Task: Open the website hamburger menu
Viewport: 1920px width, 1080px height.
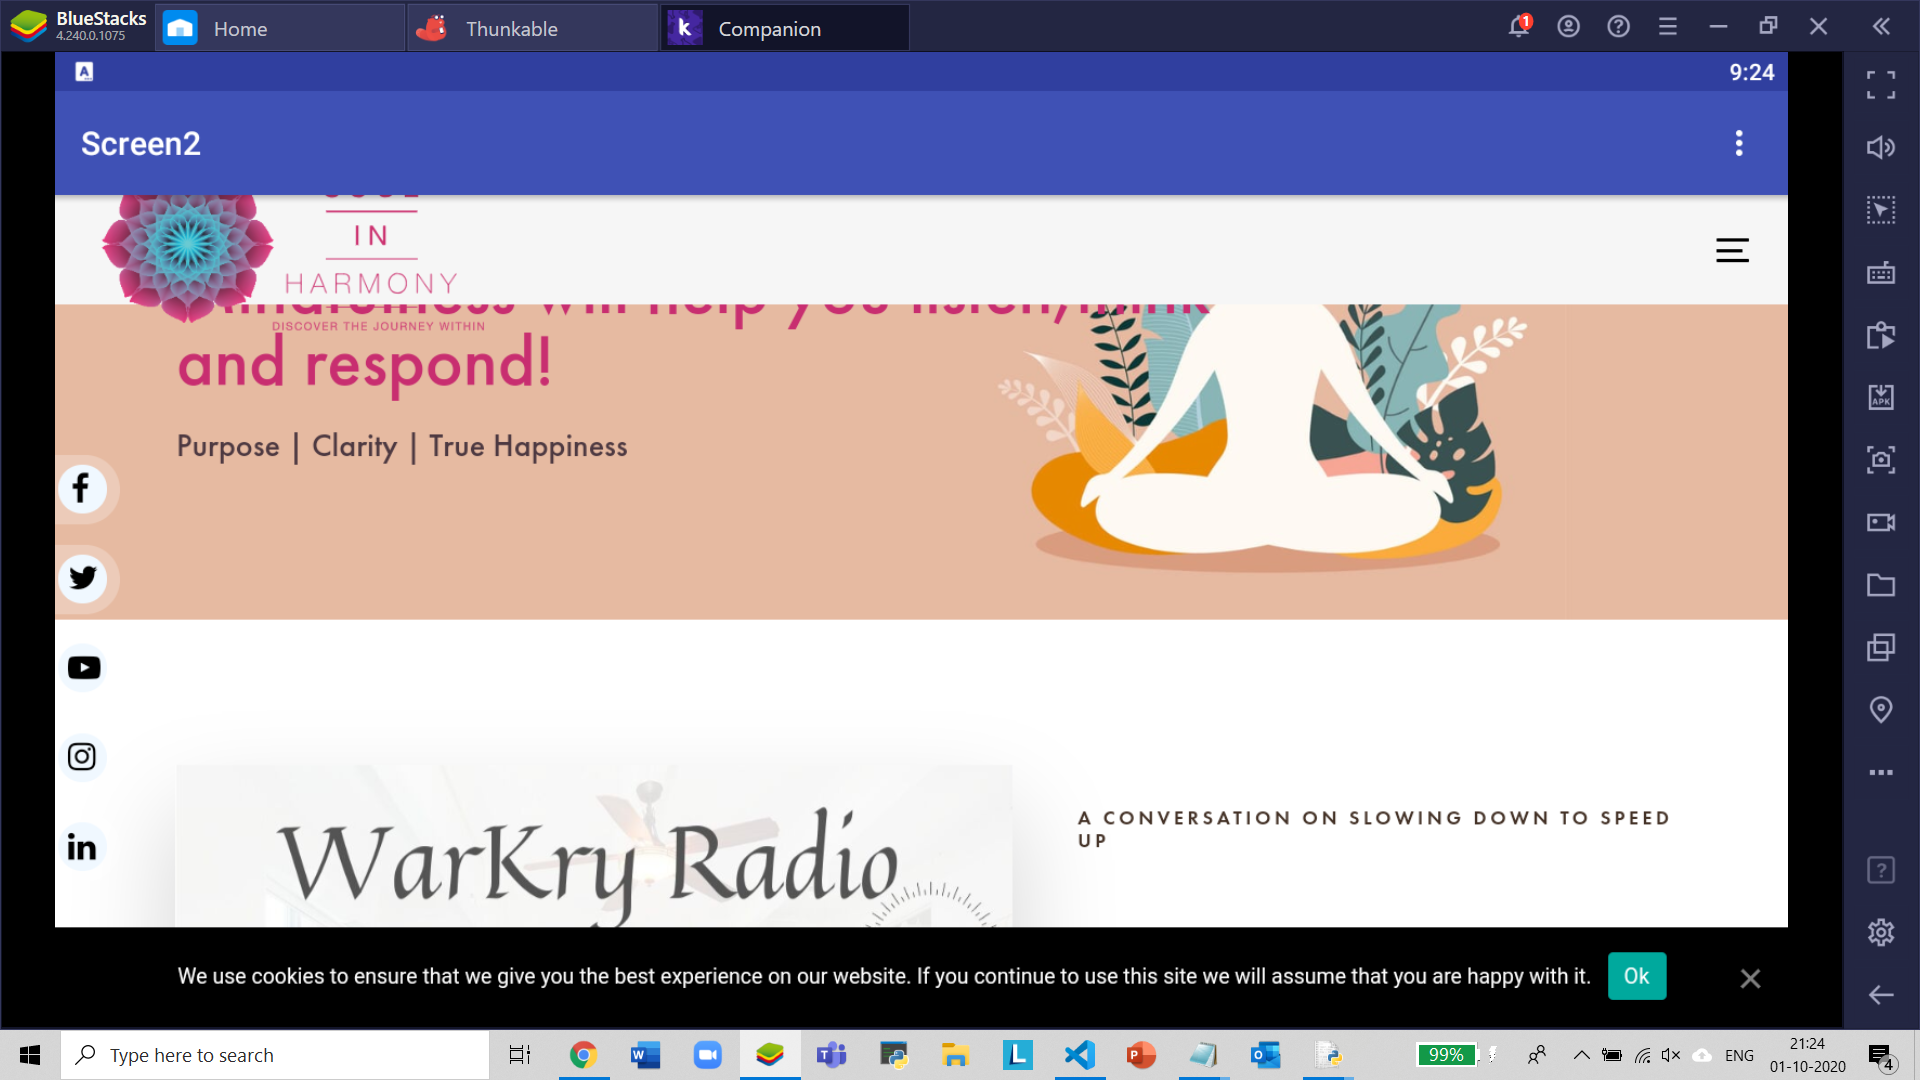Action: pyautogui.click(x=1732, y=250)
